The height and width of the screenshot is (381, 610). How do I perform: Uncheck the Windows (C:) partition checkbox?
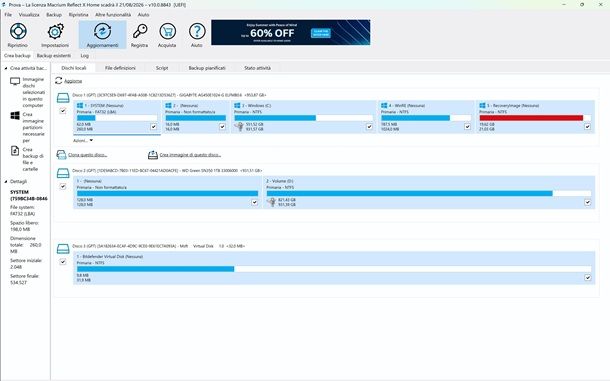(369, 126)
